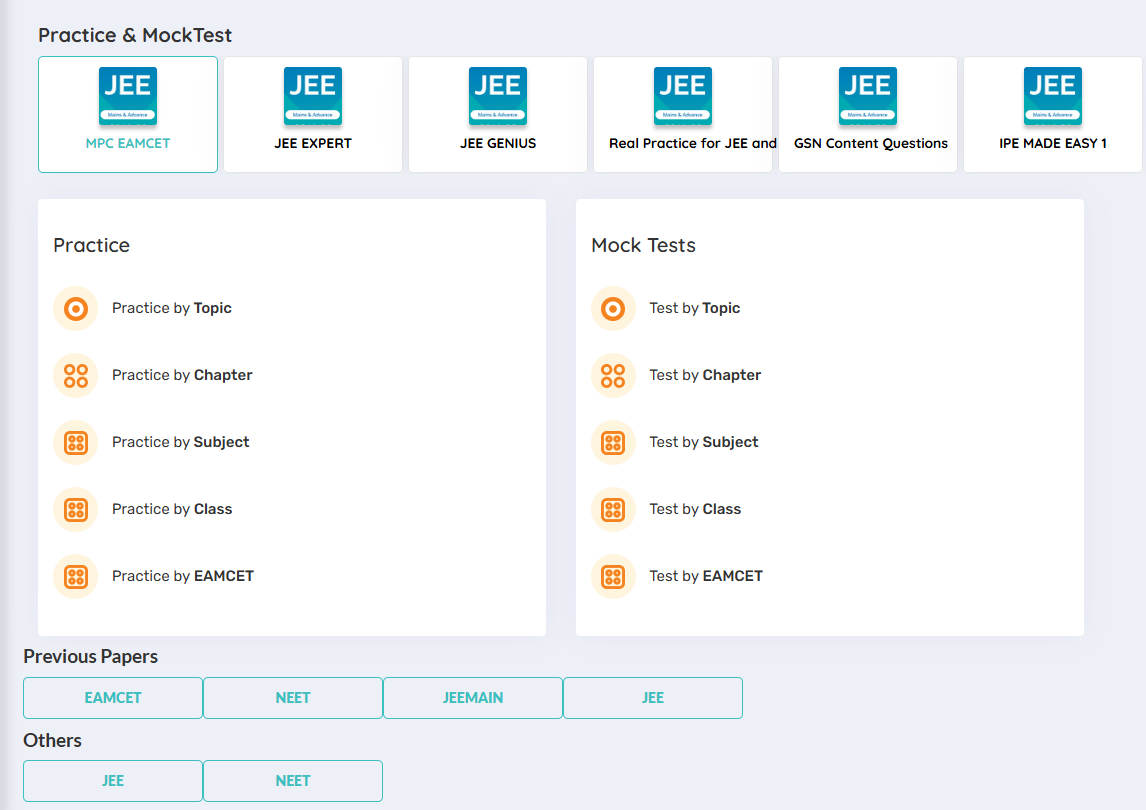Select the MPC EAMCET course label
This screenshot has height=810, width=1146.
pos(128,143)
